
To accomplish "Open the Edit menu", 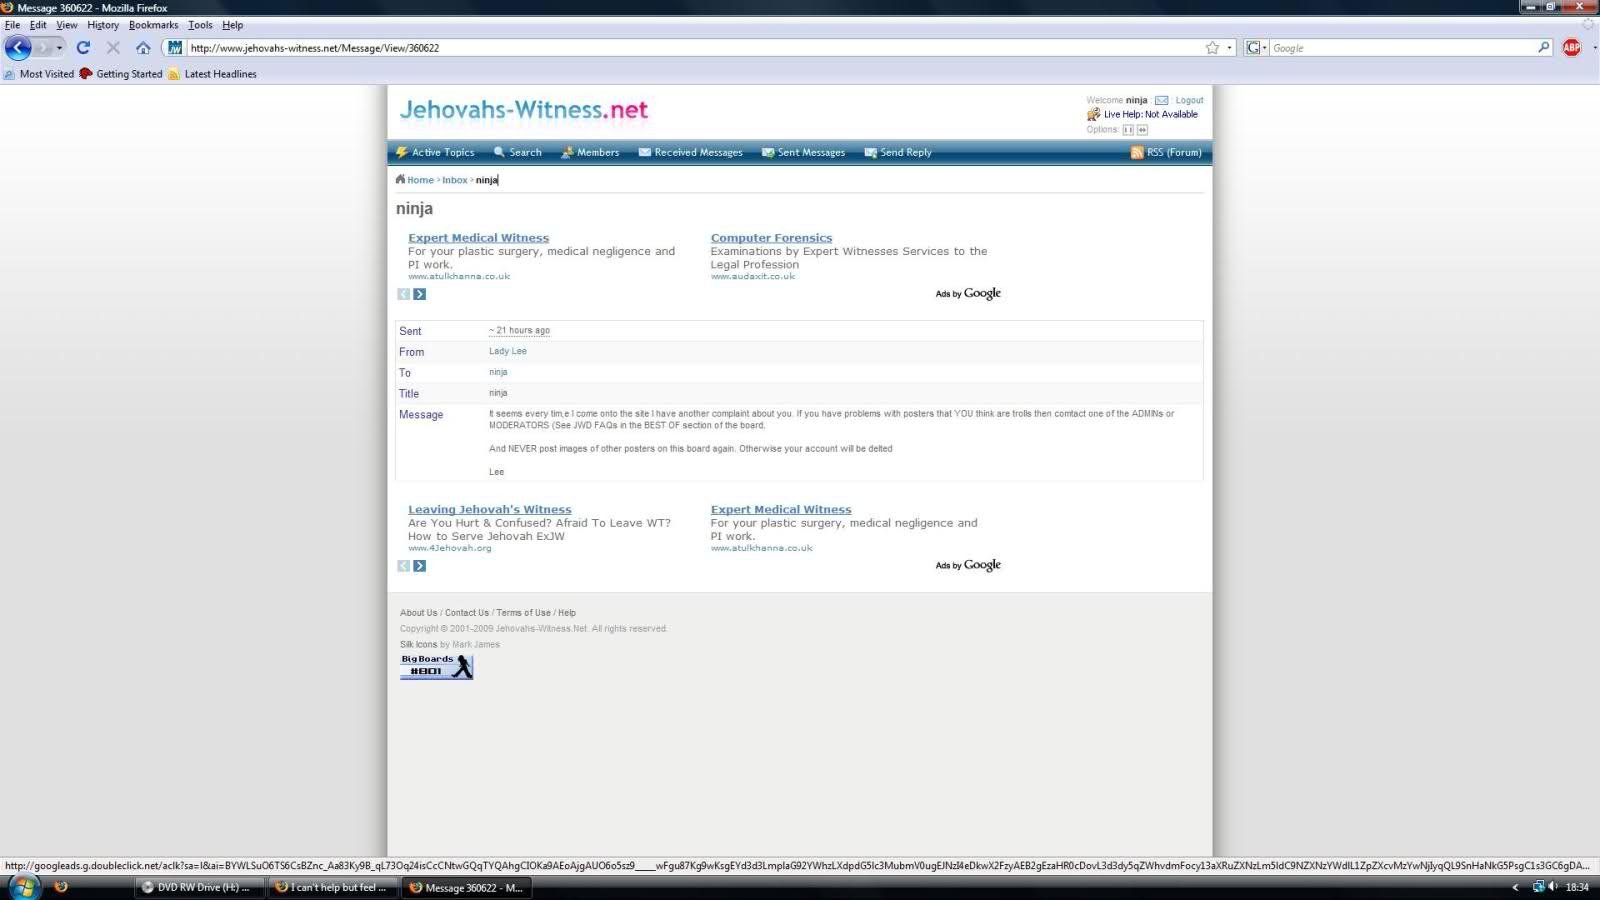I will [x=38, y=25].
